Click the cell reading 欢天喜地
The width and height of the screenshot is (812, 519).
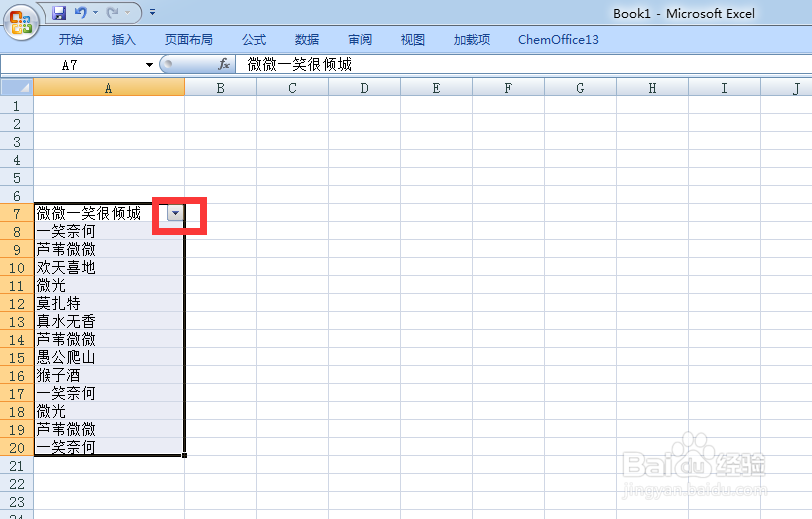[x=109, y=267]
